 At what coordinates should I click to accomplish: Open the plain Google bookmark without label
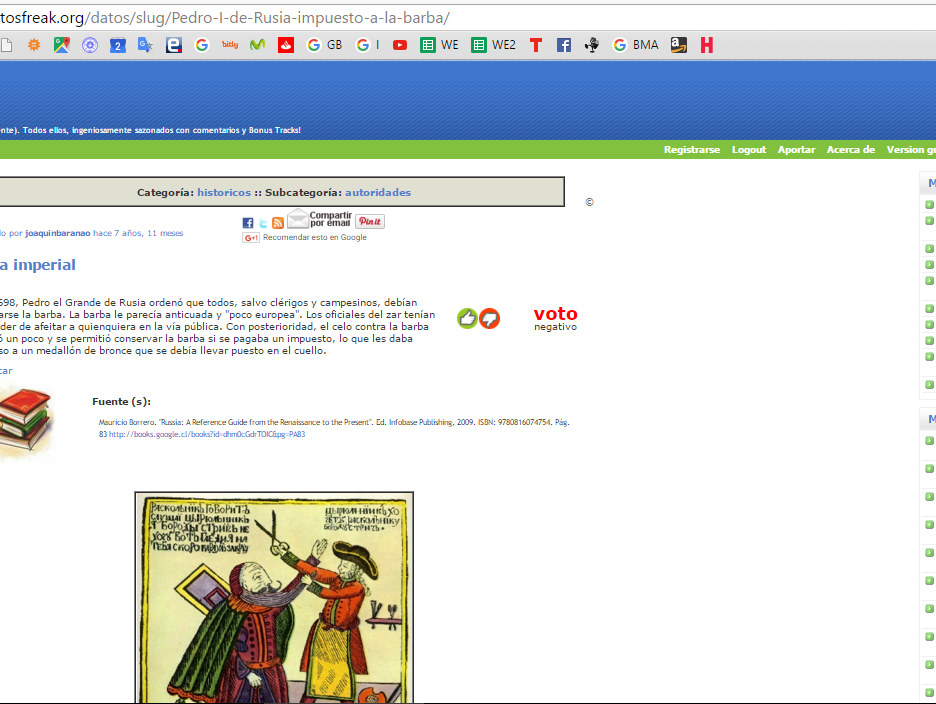tap(202, 45)
